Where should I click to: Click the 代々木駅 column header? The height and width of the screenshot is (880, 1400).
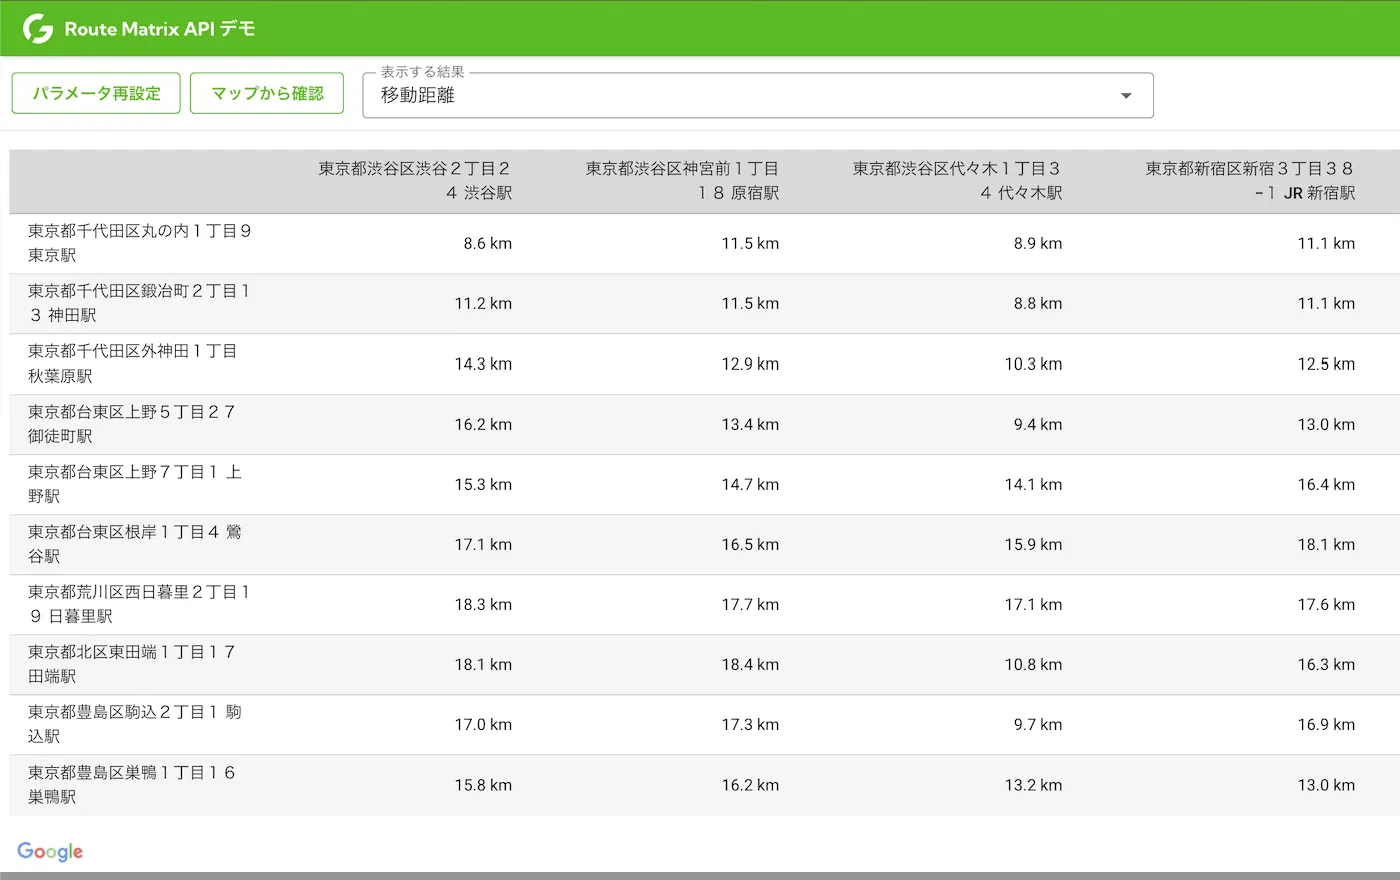pyautogui.click(x=956, y=181)
